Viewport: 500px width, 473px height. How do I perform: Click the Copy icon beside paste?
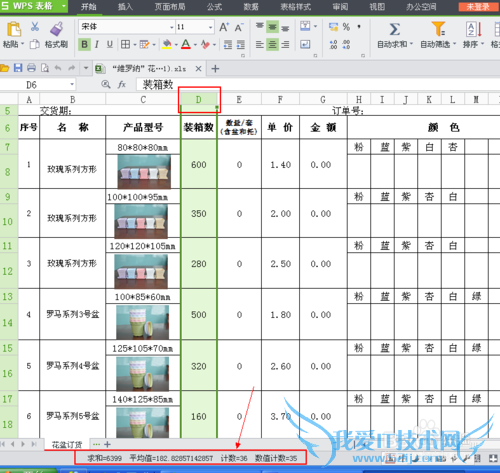(35, 44)
